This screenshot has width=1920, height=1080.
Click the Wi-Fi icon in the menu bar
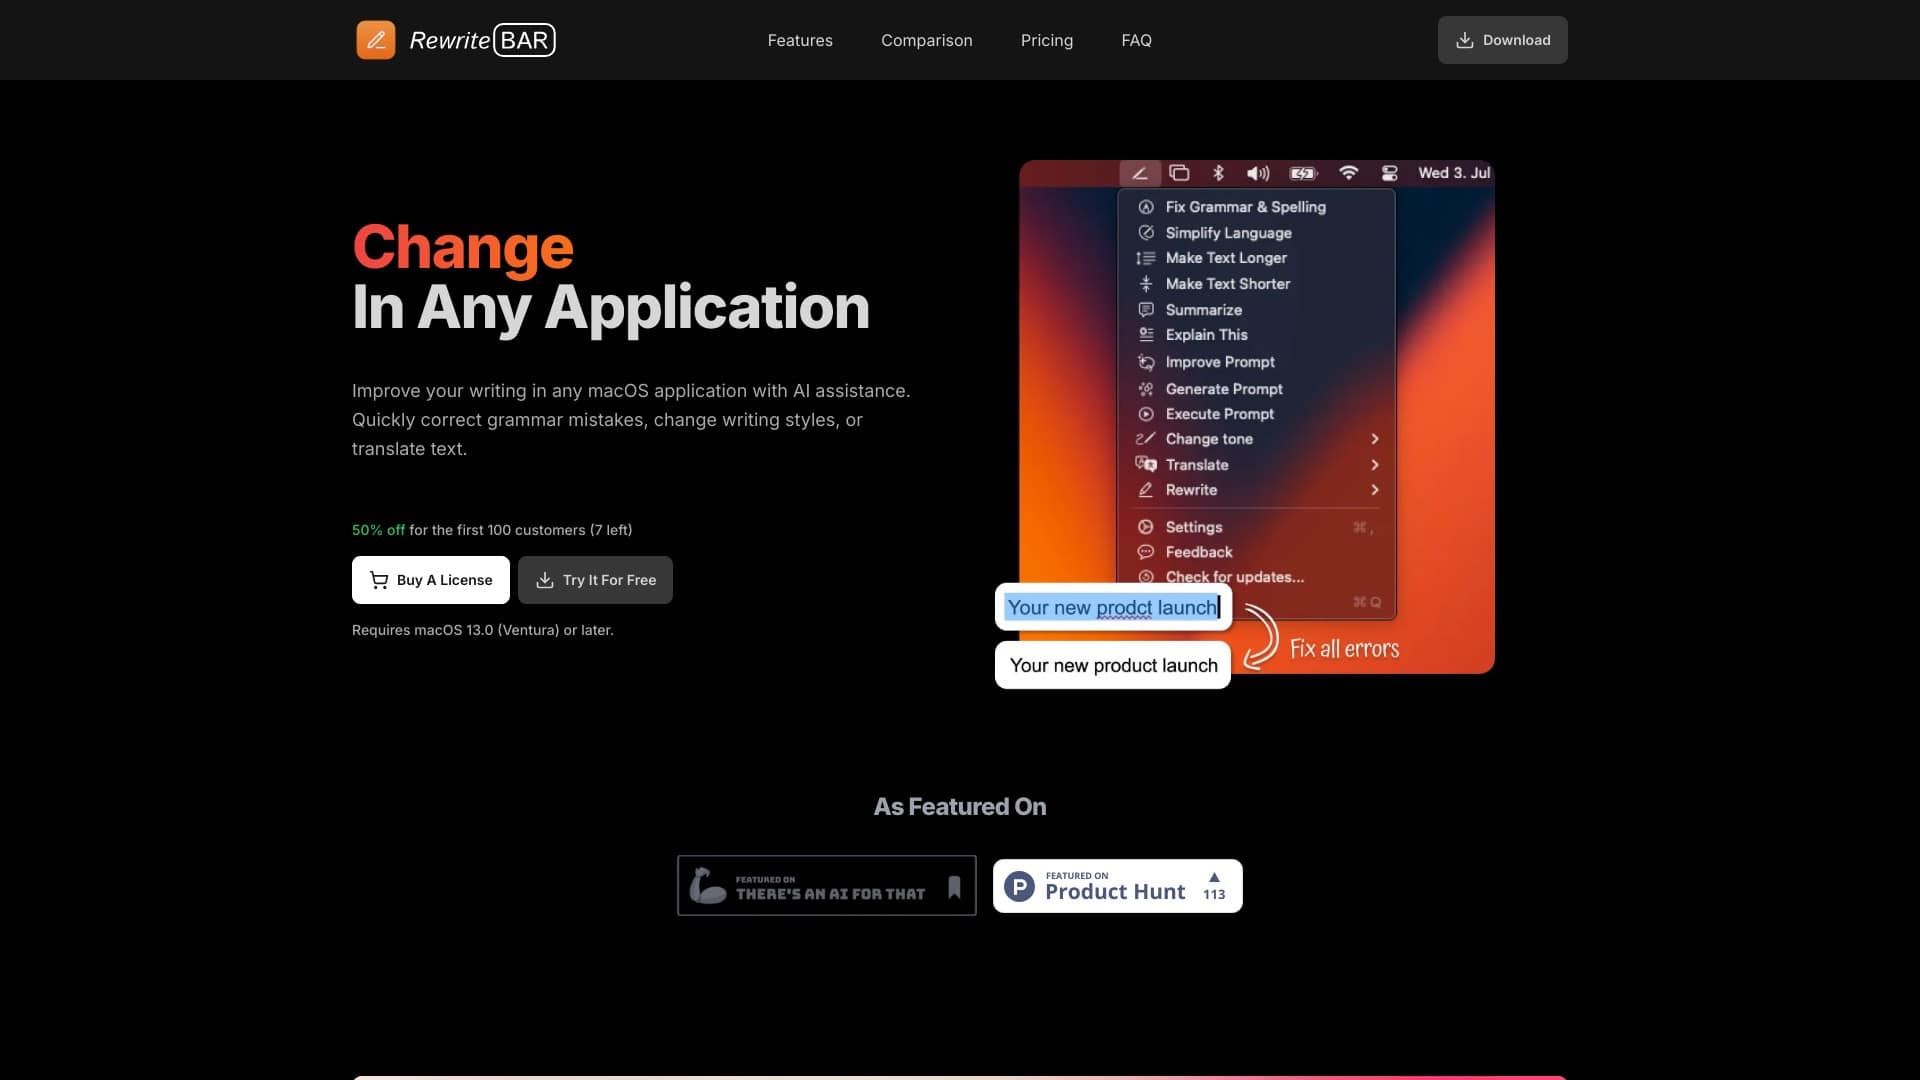1348,173
